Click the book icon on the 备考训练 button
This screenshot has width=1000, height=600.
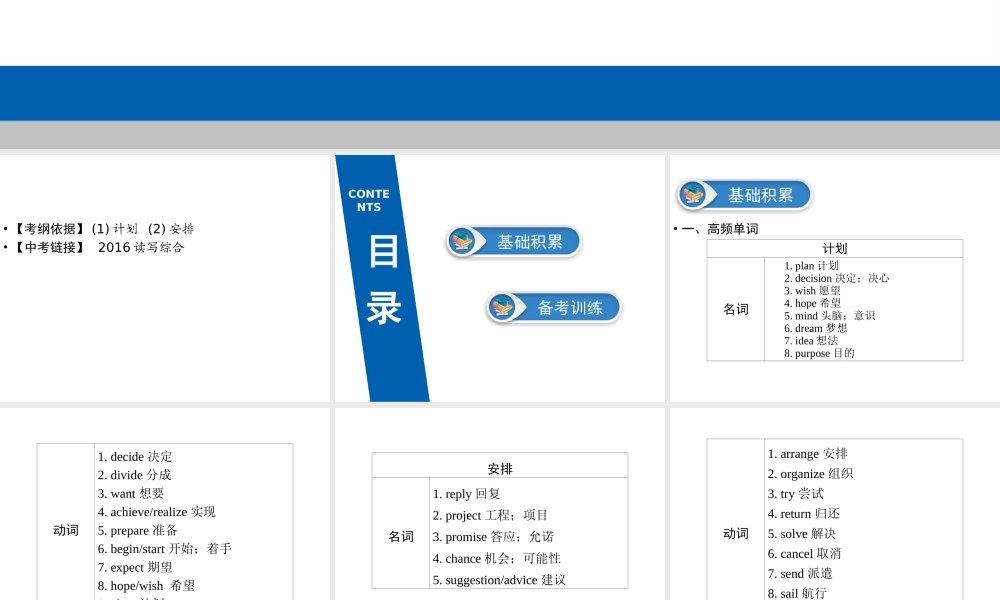(502, 307)
